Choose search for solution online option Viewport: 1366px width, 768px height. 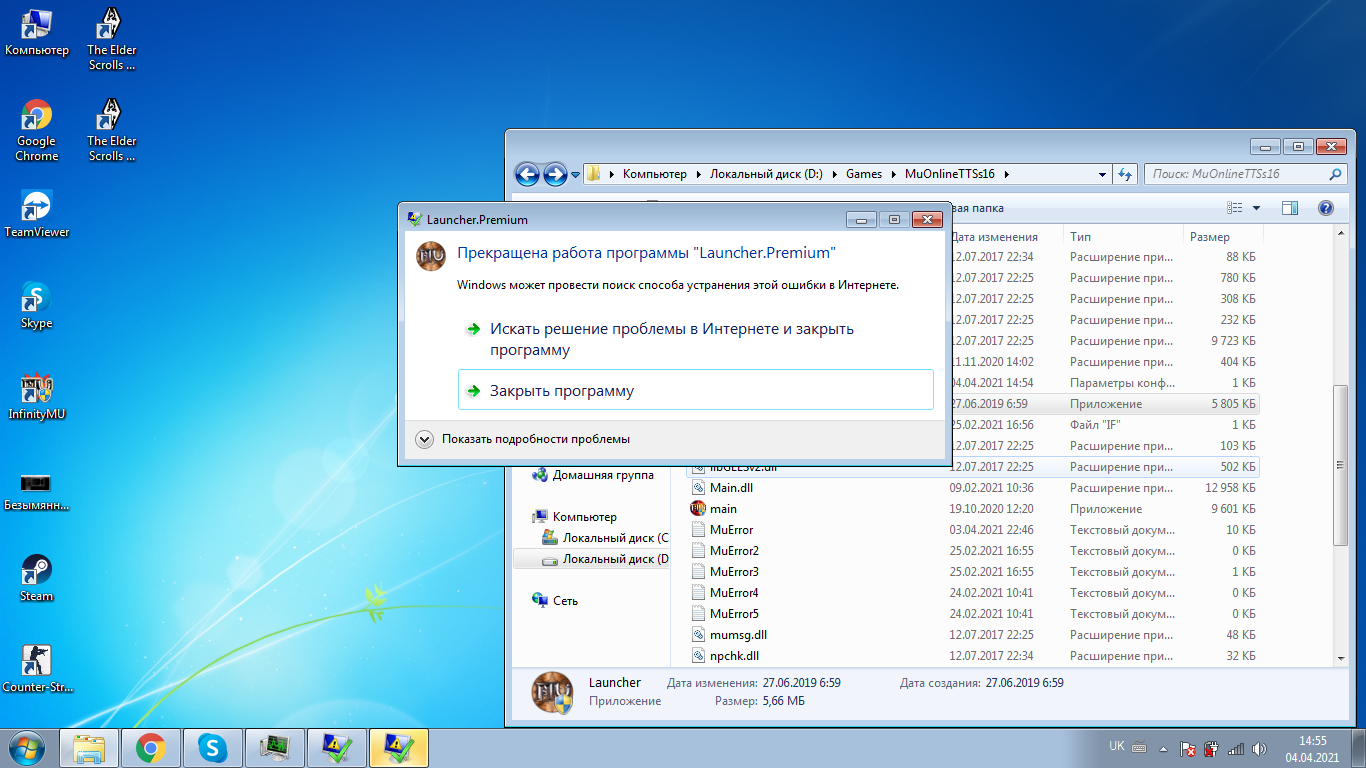pyautogui.click(x=670, y=339)
